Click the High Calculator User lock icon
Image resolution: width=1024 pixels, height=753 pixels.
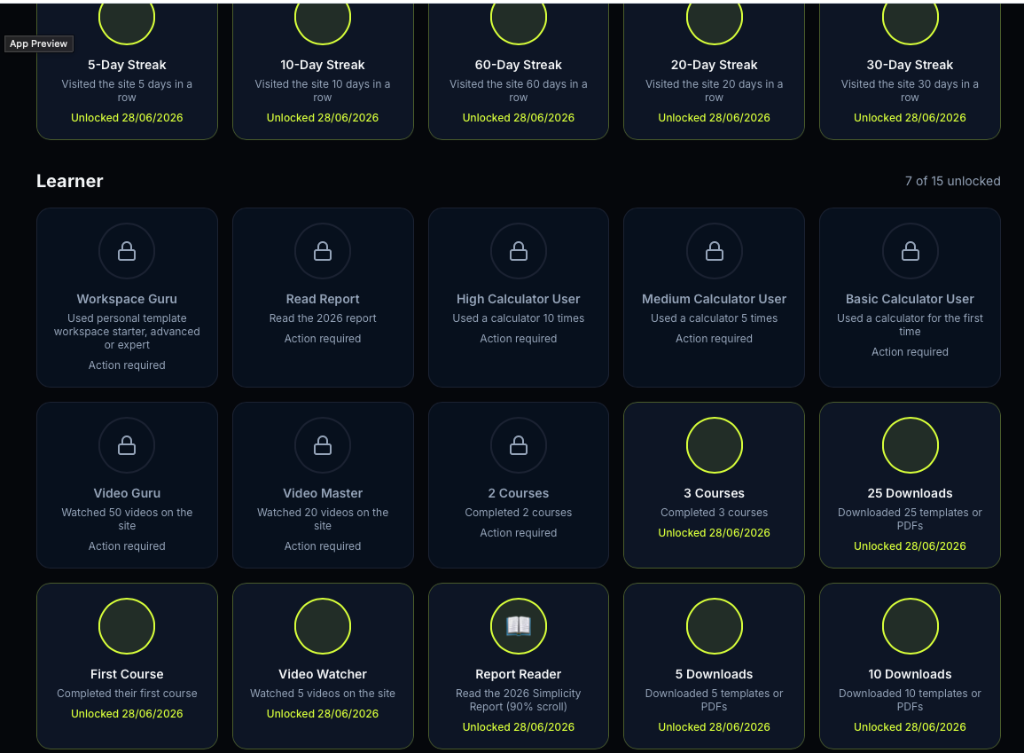[519, 251]
